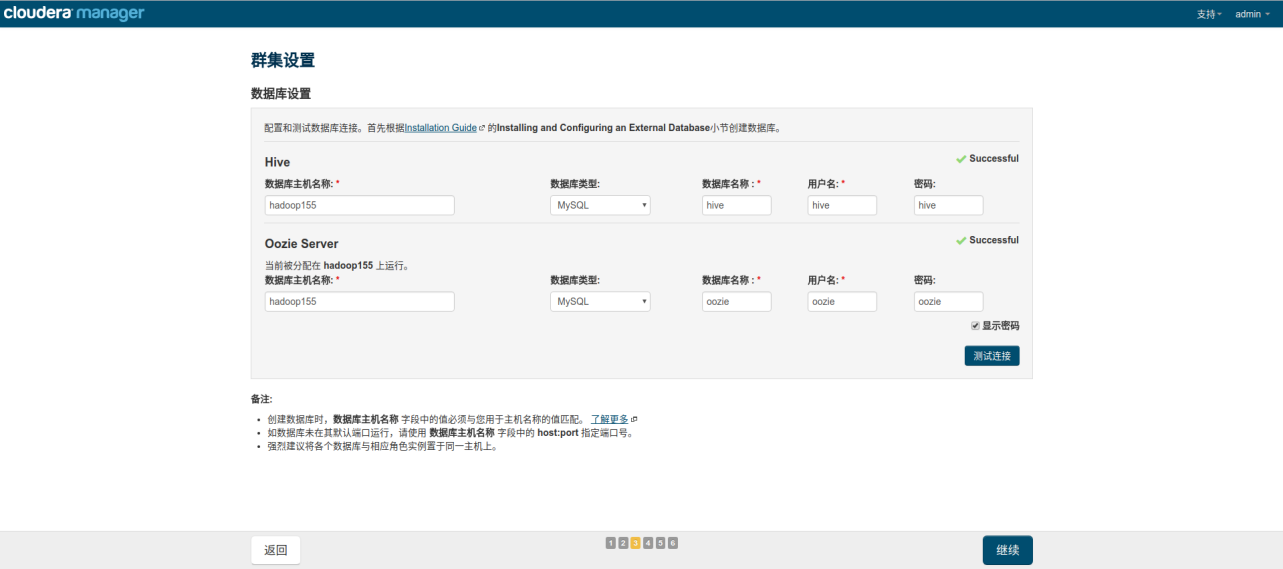1283x569 pixels.
Task: Click the Cloudera Manager logo
Action: pos(73,13)
